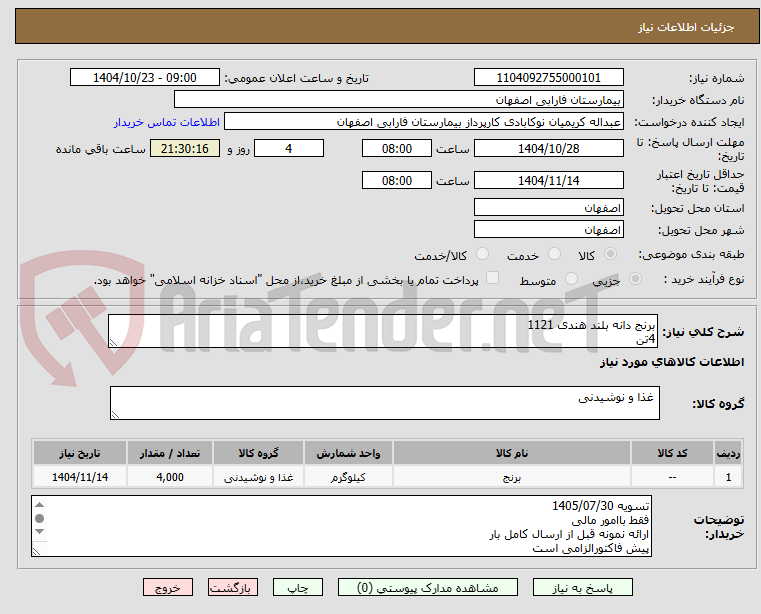This screenshot has width=761, height=614.
Task: Select the متوسط purchase type radio
Action: [571, 279]
